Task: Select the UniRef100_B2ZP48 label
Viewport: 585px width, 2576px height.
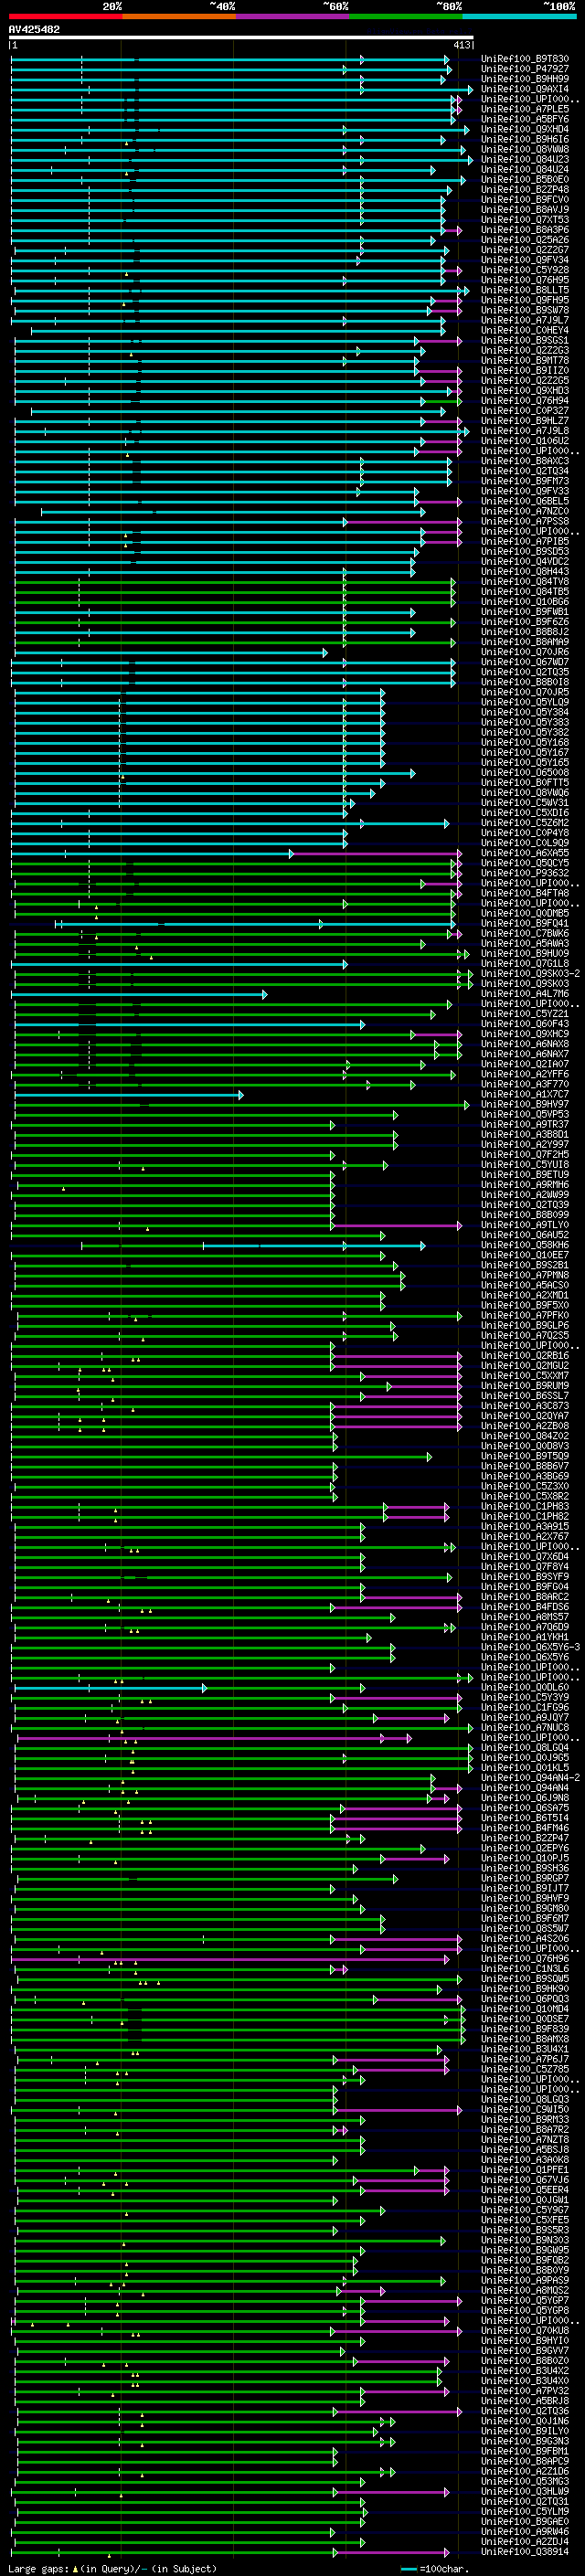Action: coord(525,190)
